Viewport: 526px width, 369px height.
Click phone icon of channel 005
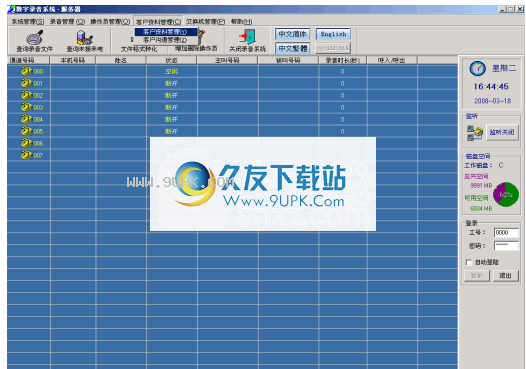click(x=26, y=131)
